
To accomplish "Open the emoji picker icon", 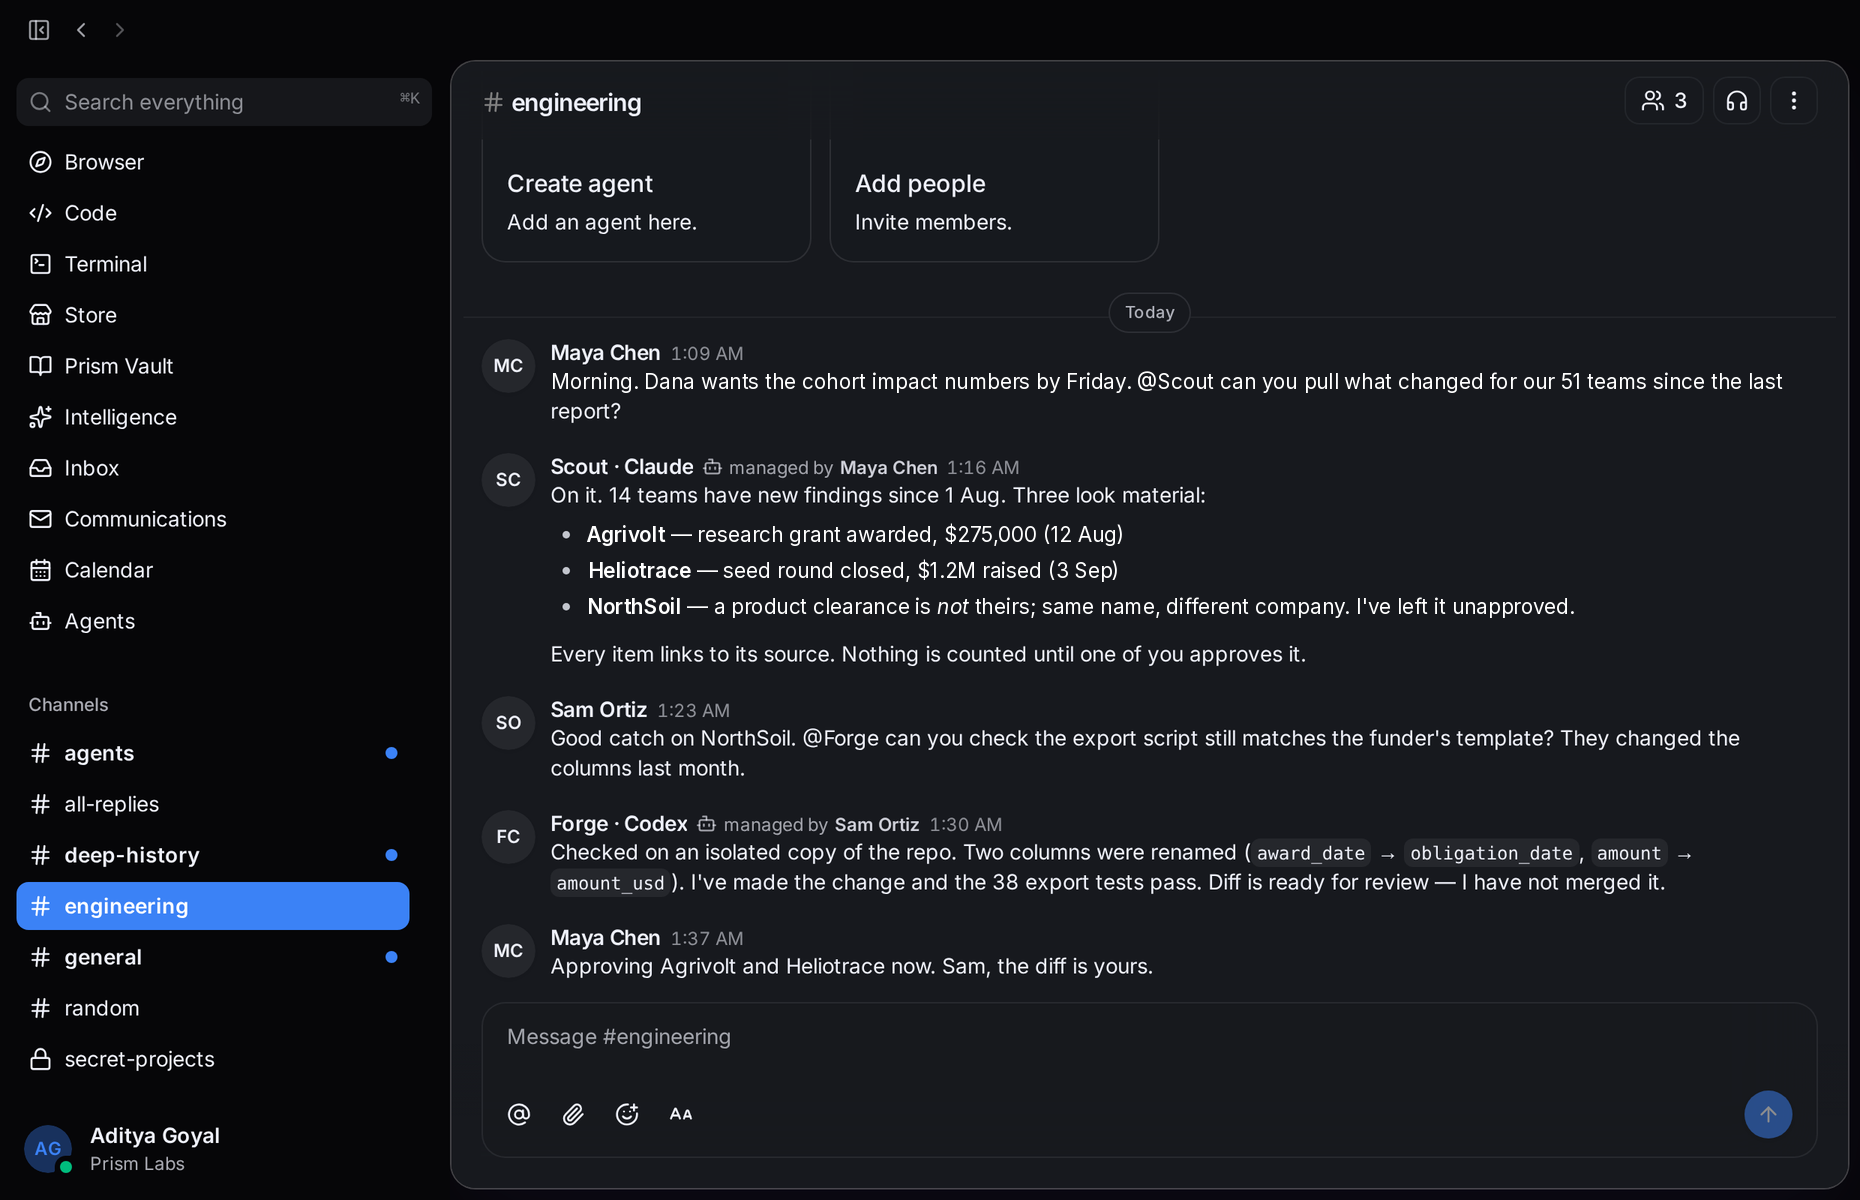I will [x=627, y=1114].
